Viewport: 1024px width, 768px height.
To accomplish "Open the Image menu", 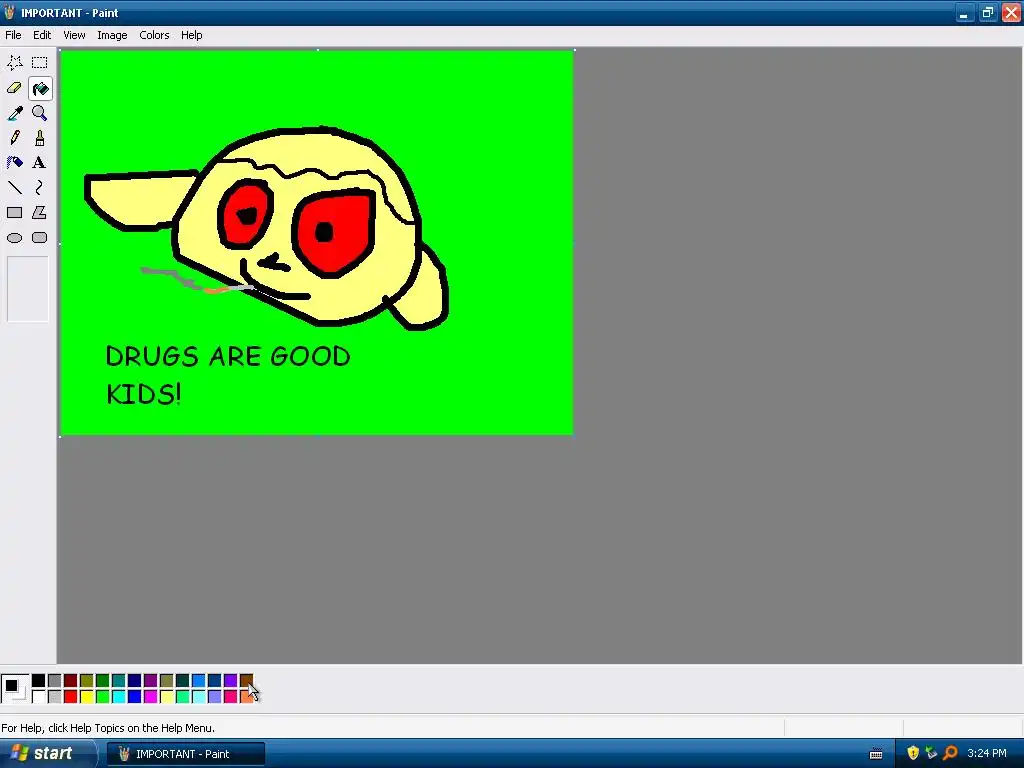I will (112, 35).
